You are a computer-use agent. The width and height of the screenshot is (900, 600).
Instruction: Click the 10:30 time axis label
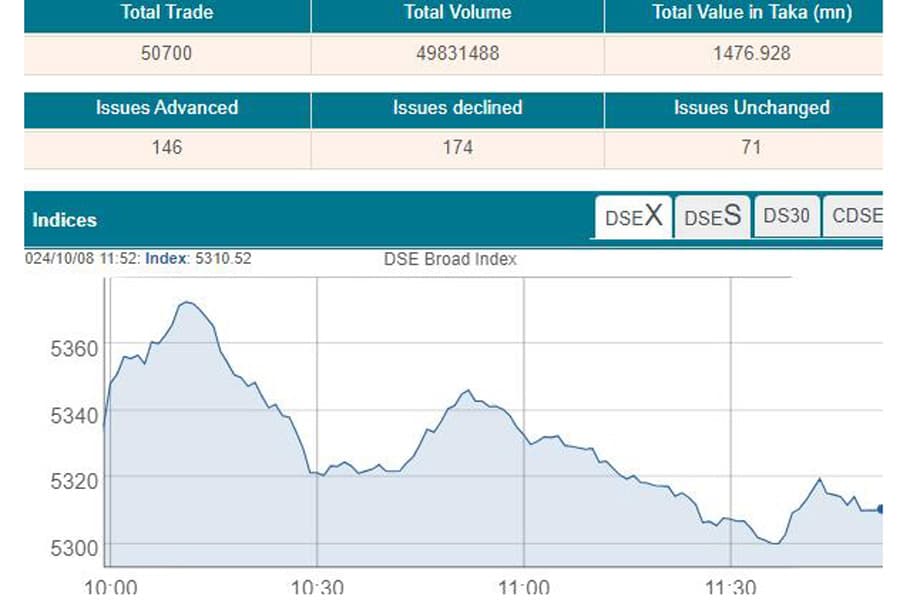pyautogui.click(x=317, y=589)
